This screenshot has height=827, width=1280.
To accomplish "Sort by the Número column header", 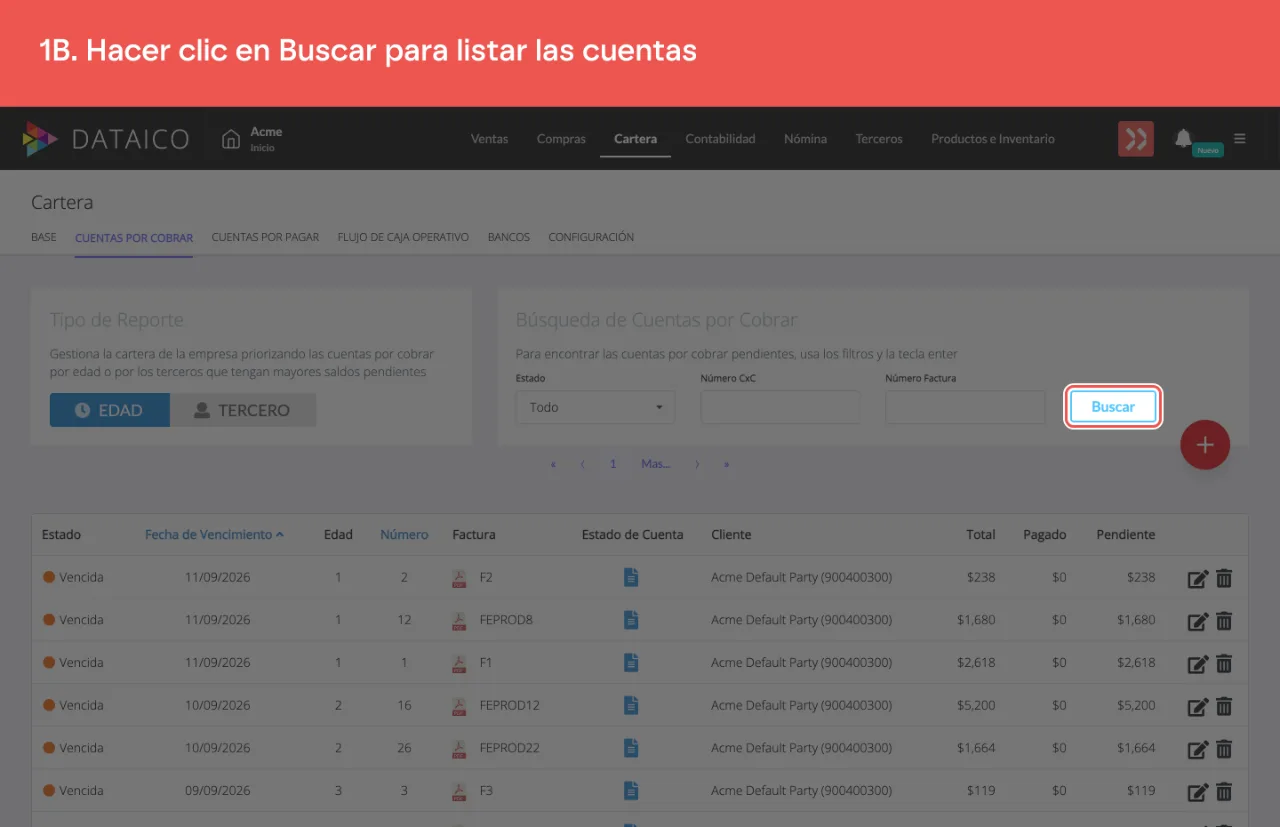I will tap(404, 535).
